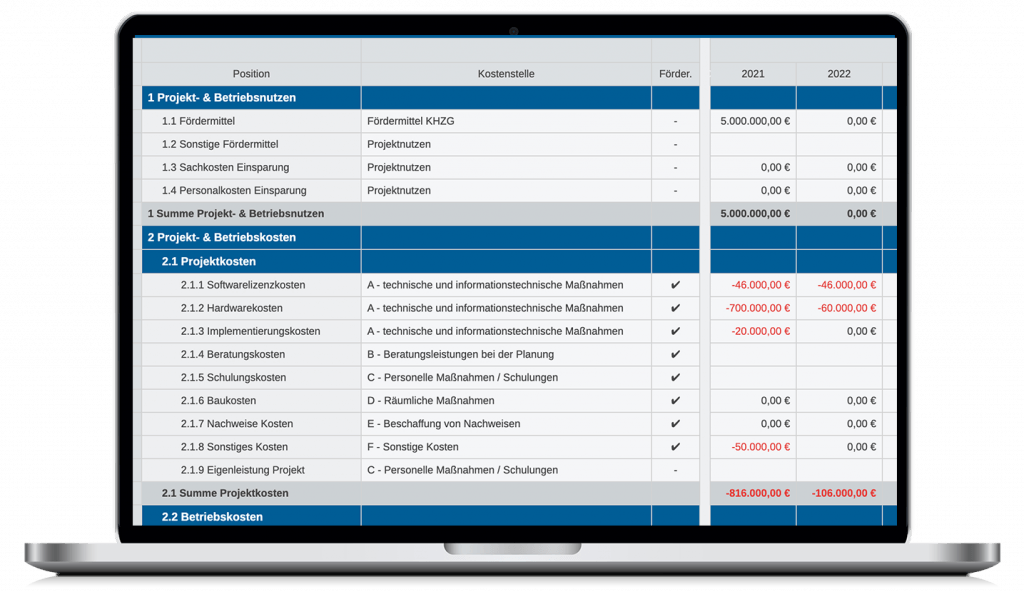Click the -60.000,00 € Hardwarekosten value

click(x=847, y=308)
